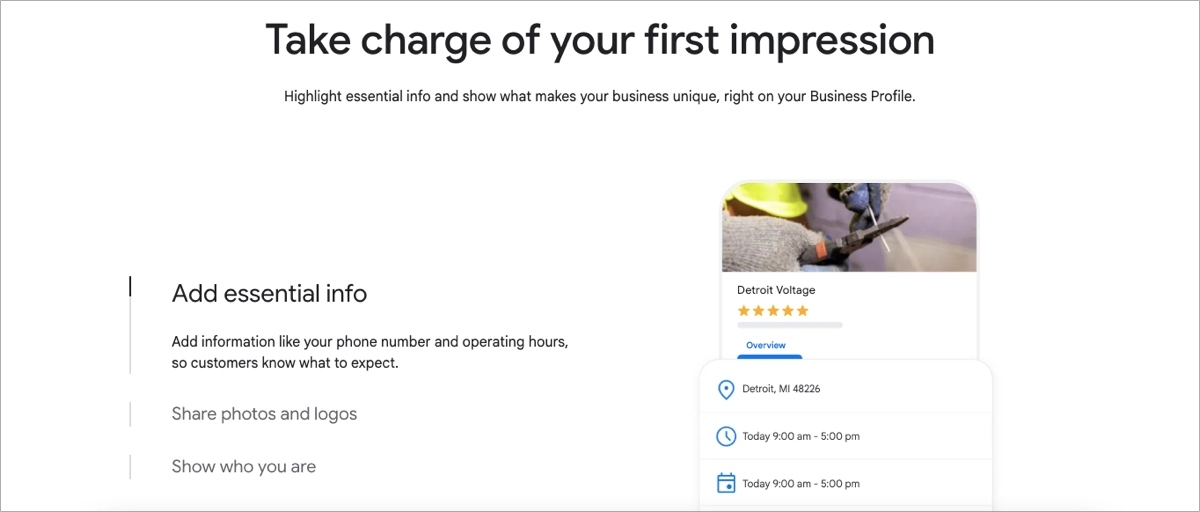
Task: Click the clock hours icon
Action: [726, 436]
